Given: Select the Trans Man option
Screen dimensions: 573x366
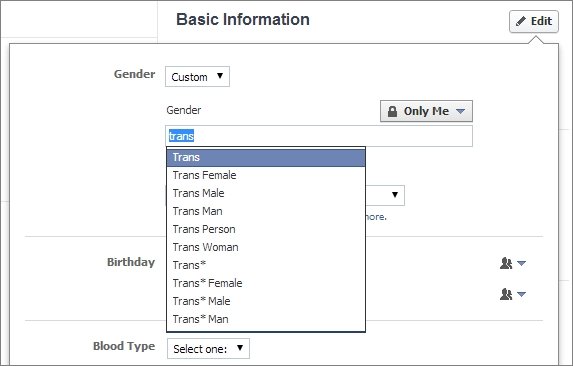Looking at the screenshot, I should coord(266,211).
